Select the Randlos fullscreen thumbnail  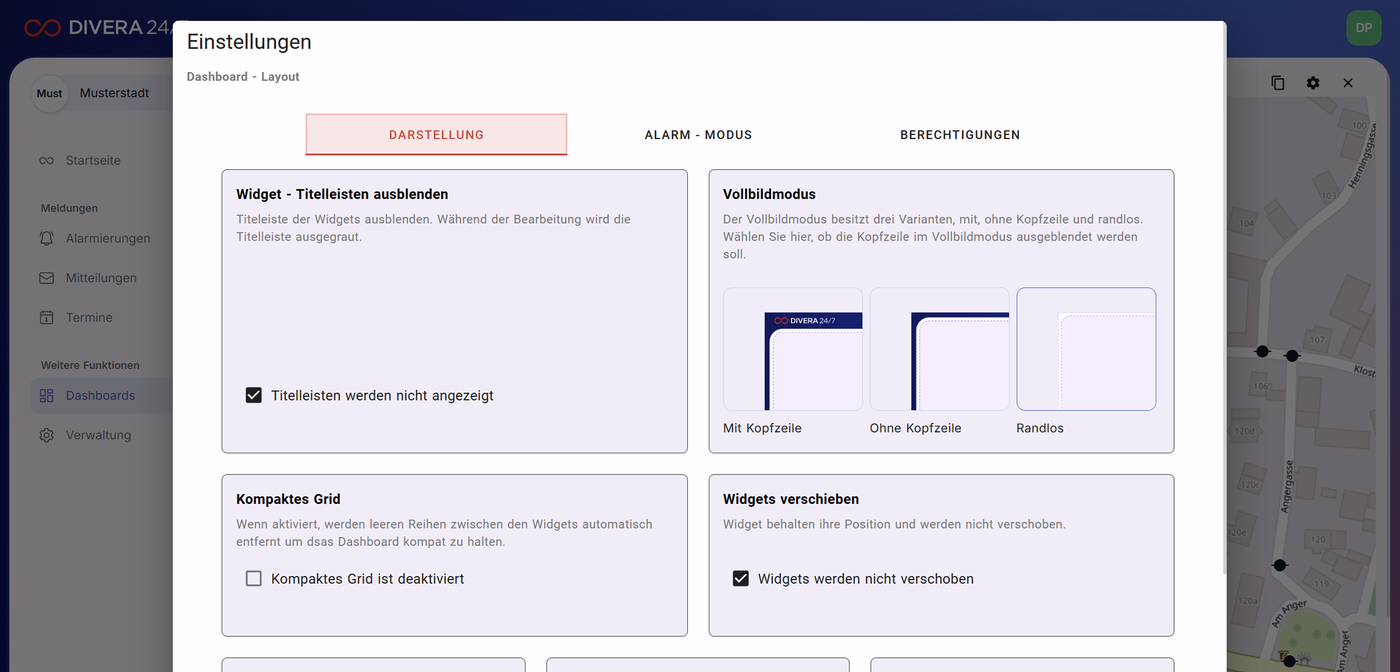click(1086, 349)
